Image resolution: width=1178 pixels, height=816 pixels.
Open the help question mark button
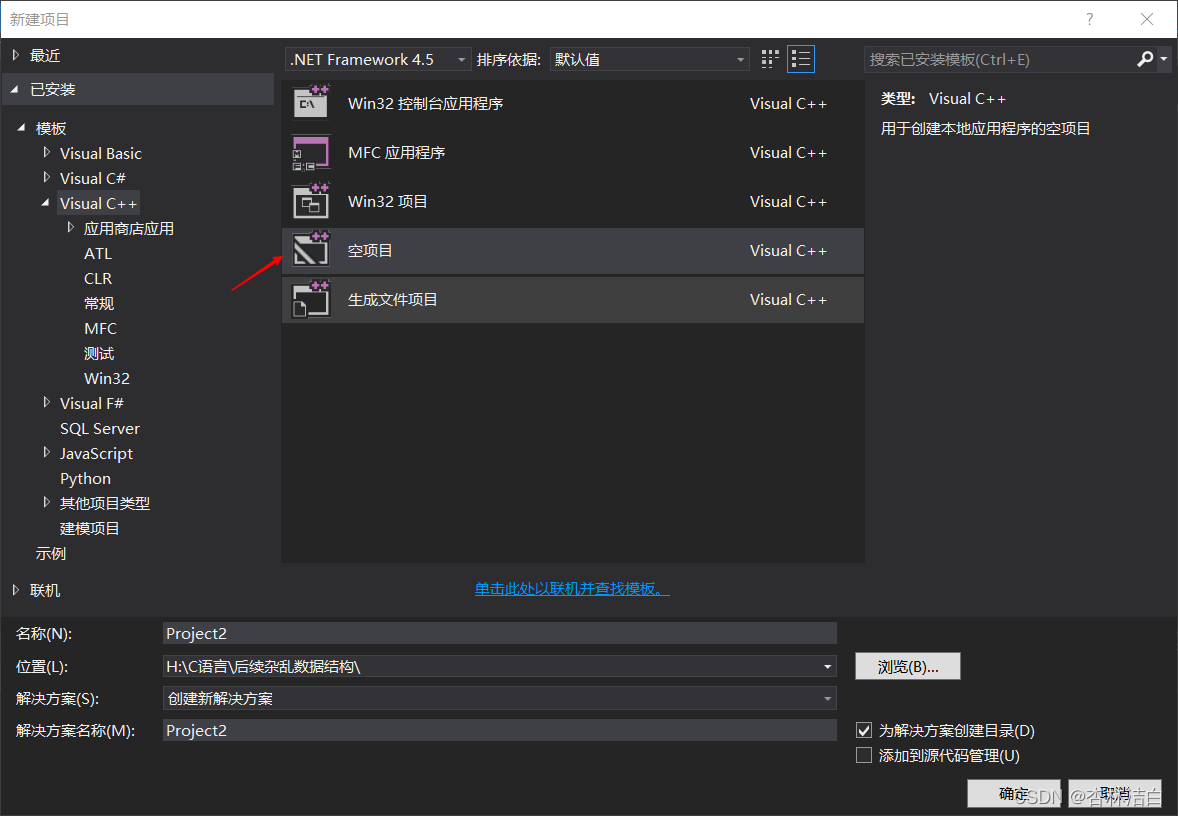pyautogui.click(x=1089, y=20)
